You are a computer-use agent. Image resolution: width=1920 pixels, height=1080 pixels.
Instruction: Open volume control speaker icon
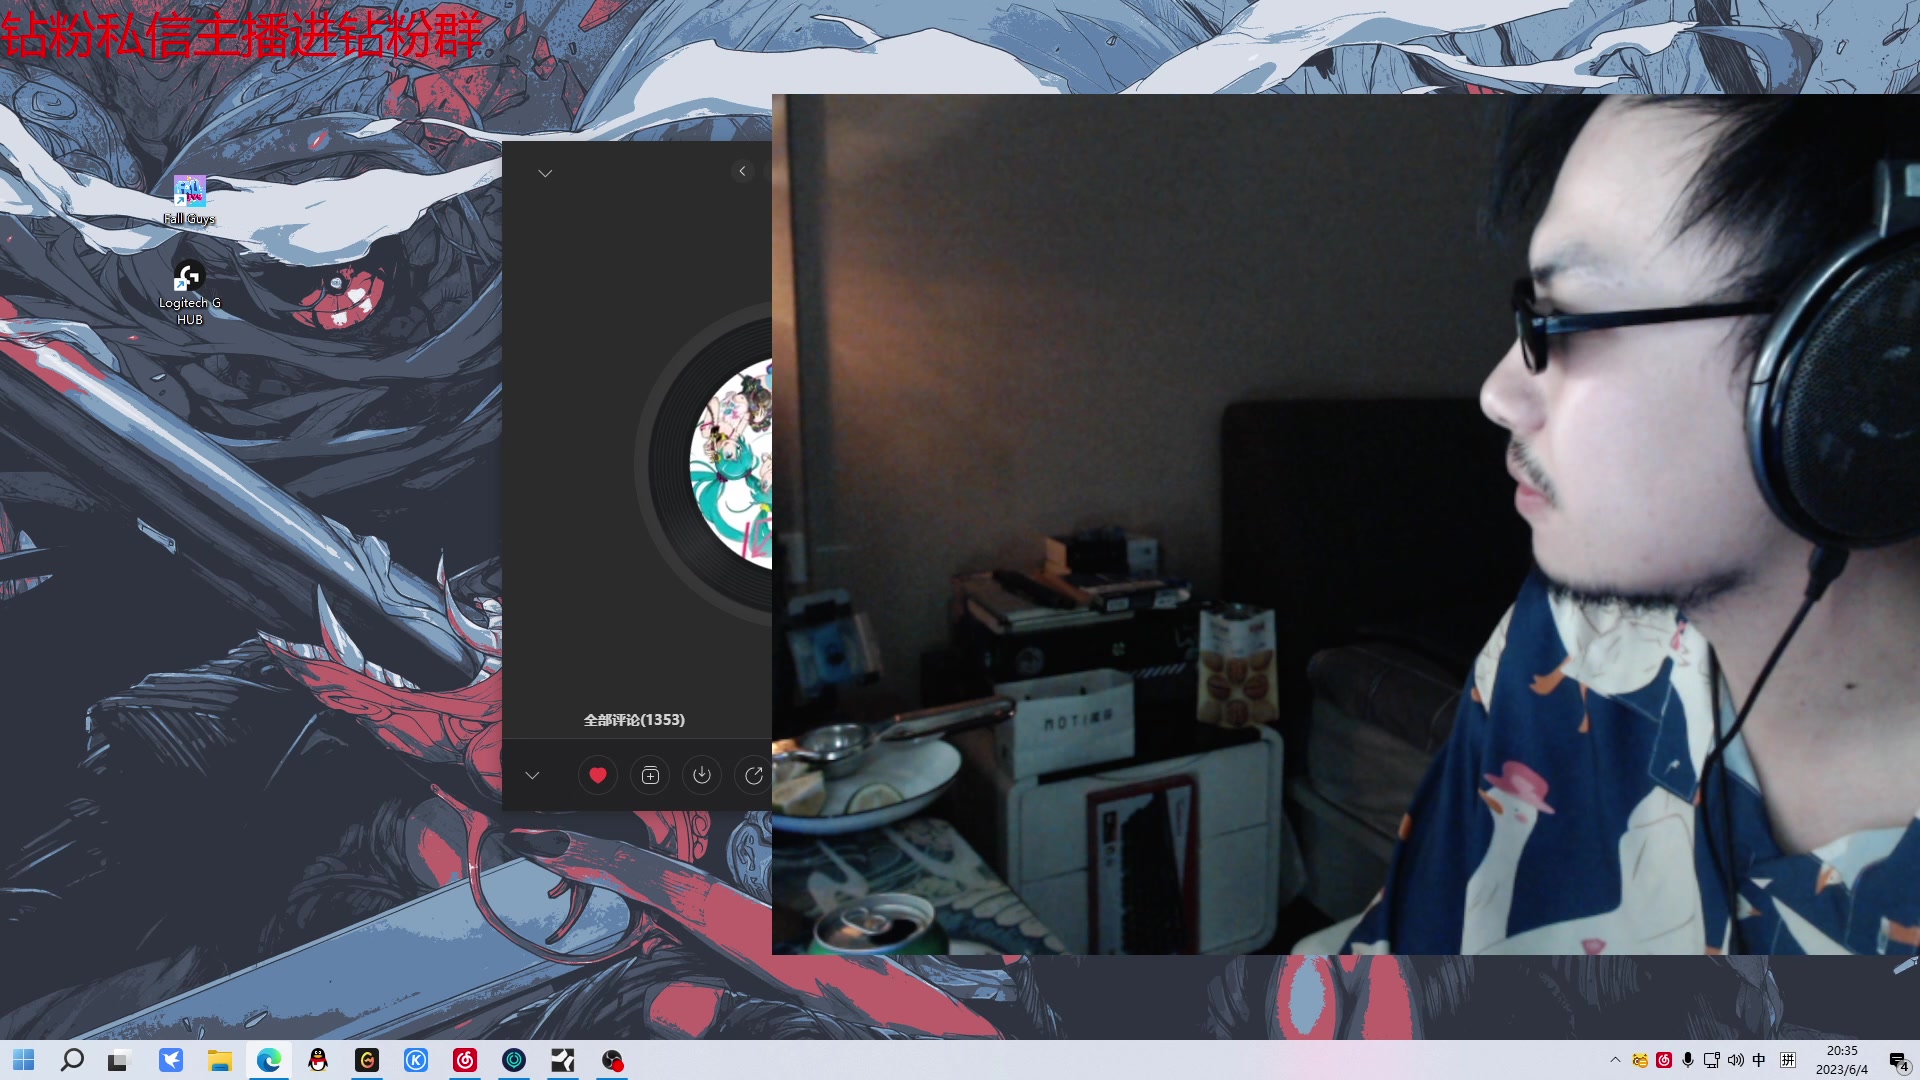click(x=1735, y=1060)
